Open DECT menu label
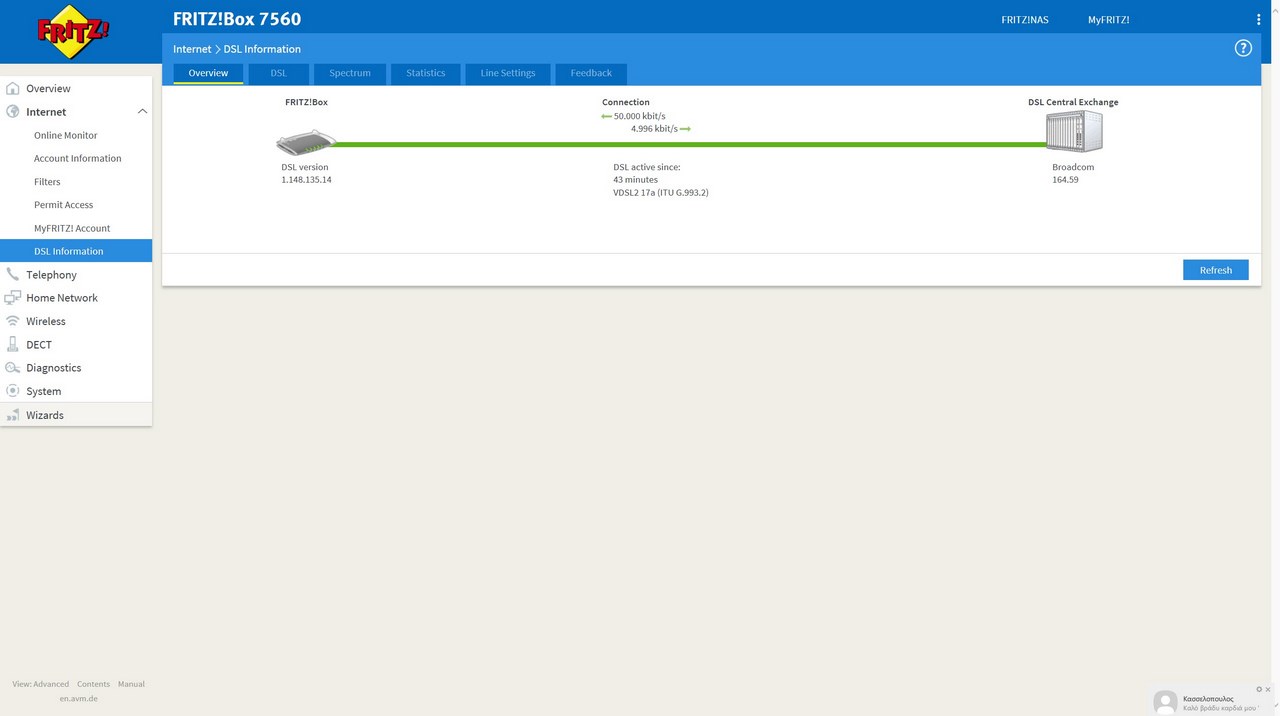The width and height of the screenshot is (1280, 716). pyautogui.click(x=39, y=345)
